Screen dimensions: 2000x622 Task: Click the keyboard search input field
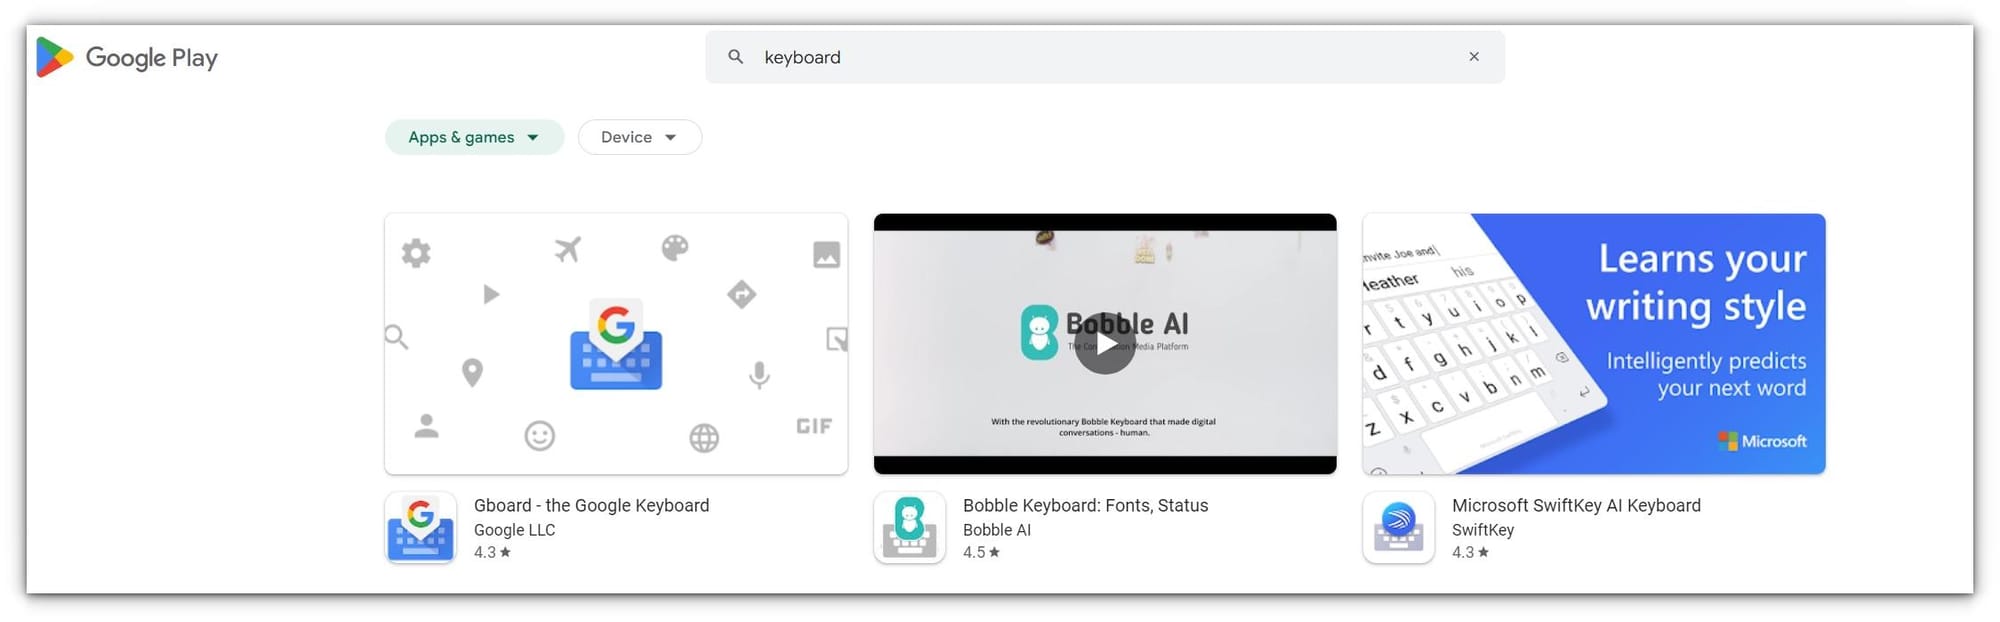coord(1104,57)
